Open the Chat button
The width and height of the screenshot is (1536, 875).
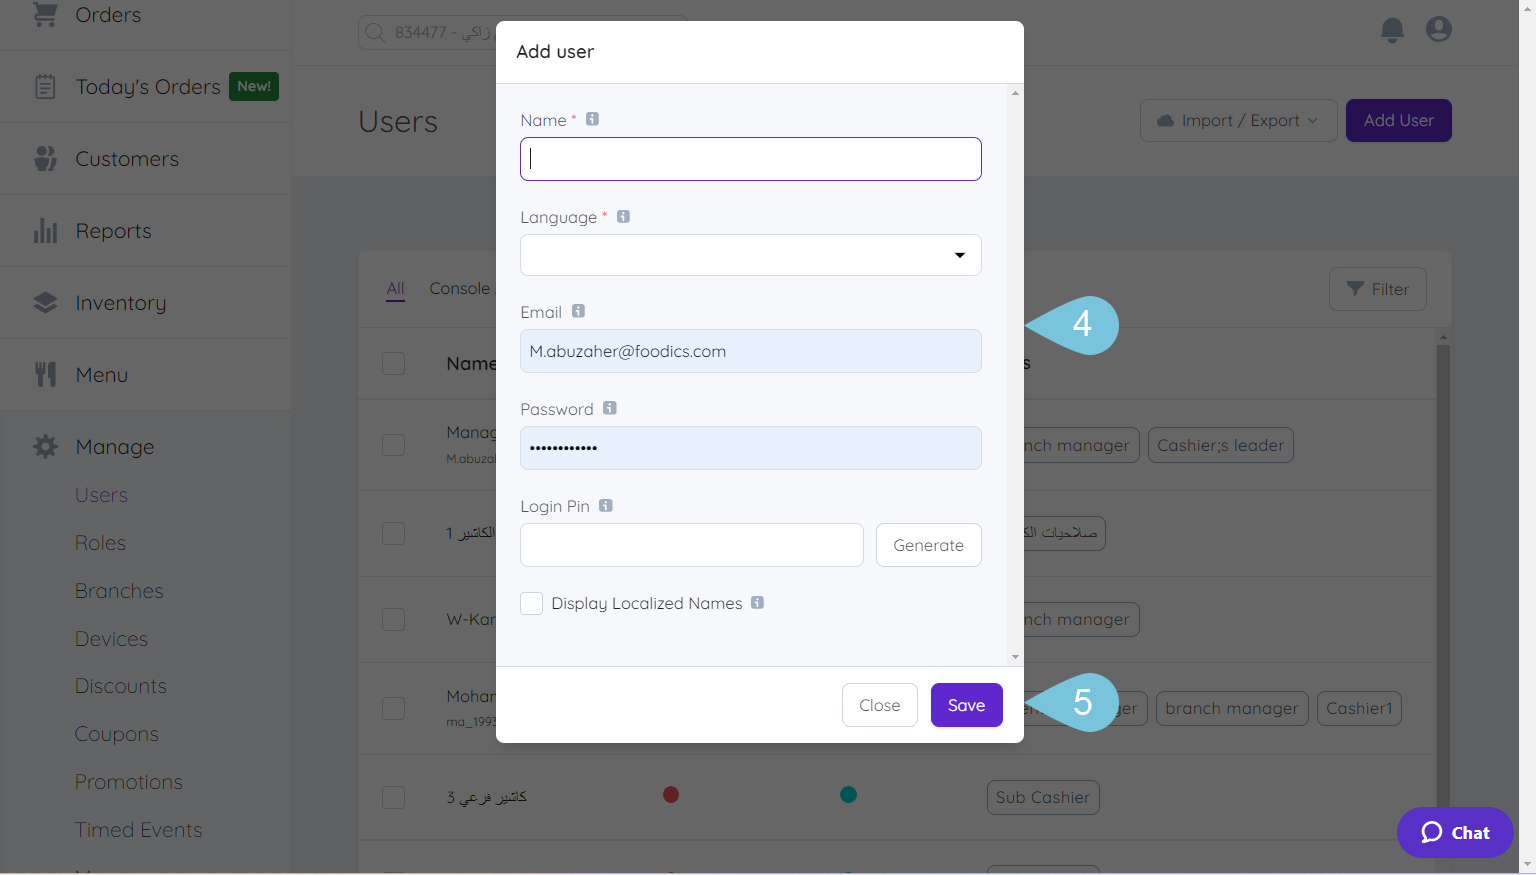pyautogui.click(x=1455, y=832)
